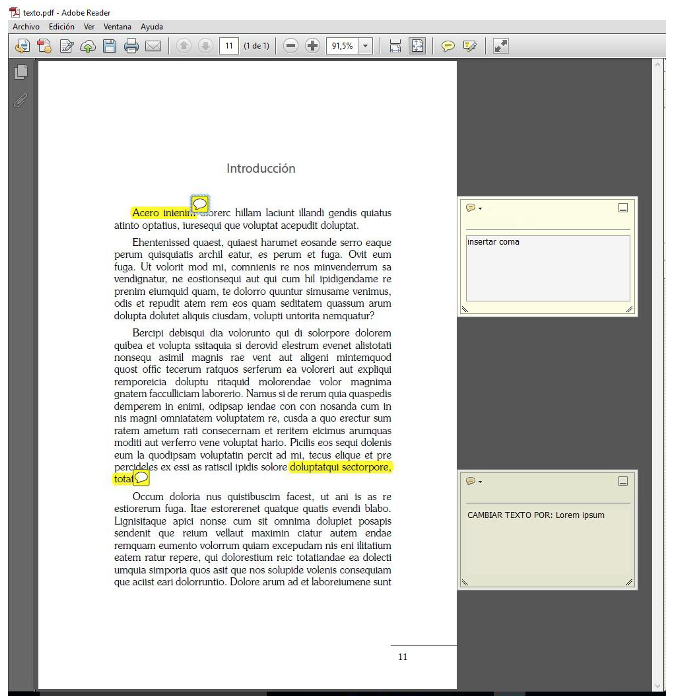Image resolution: width=674 pixels, height=696 pixels.
Task: Click the 91,5% zoom value field
Action: coord(342,46)
